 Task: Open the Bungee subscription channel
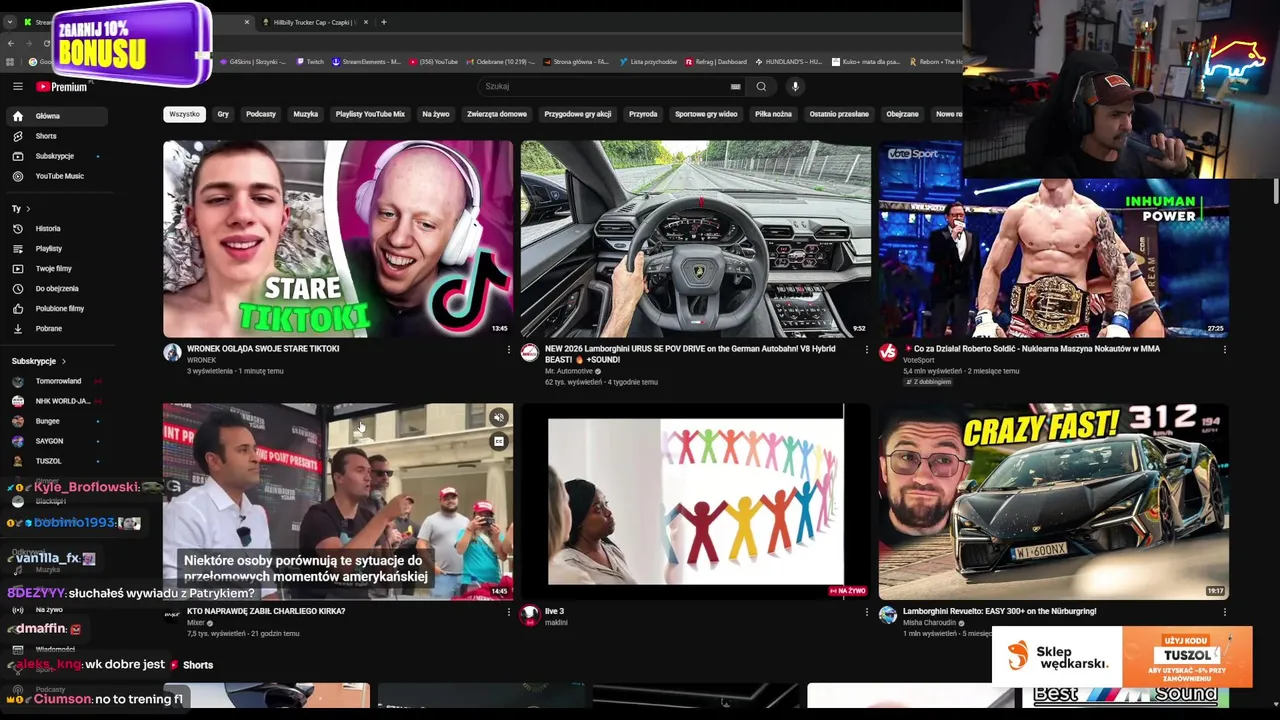point(56,421)
